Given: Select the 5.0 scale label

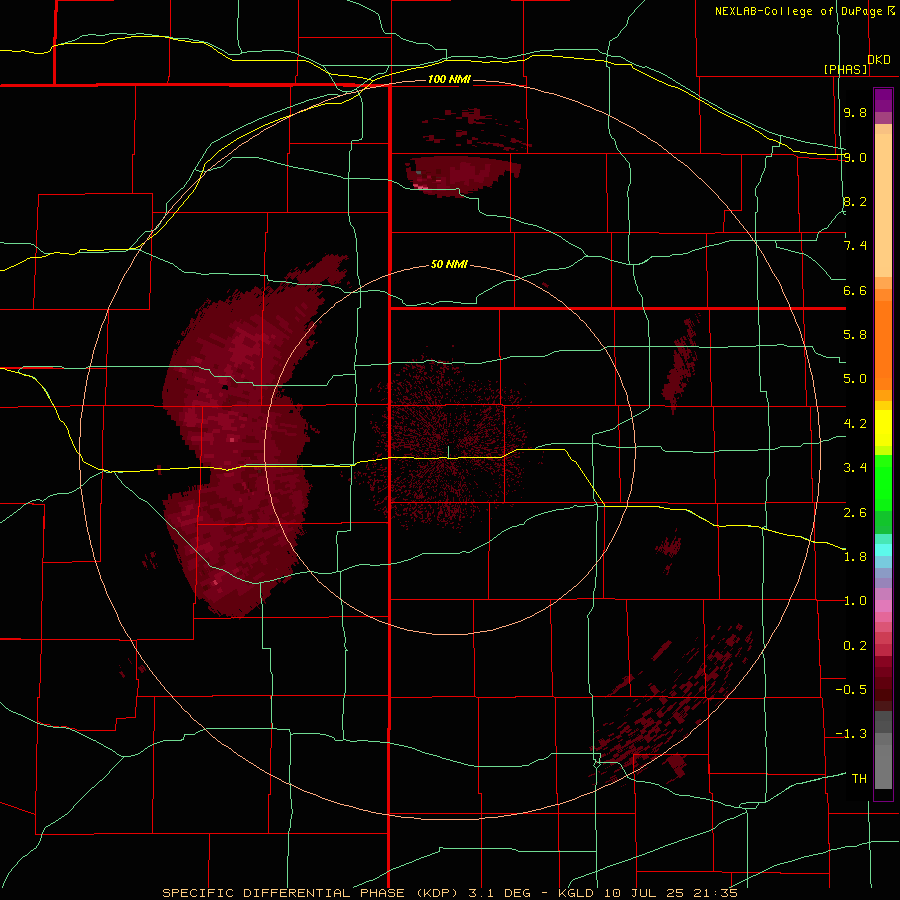Looking at the screenshot, I should pyautogui.click(x=855, y=379).
